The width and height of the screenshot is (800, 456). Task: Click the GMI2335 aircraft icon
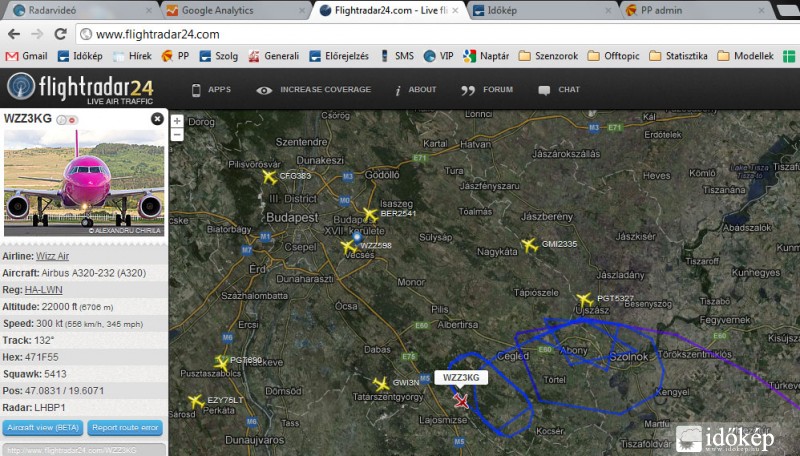530,245
